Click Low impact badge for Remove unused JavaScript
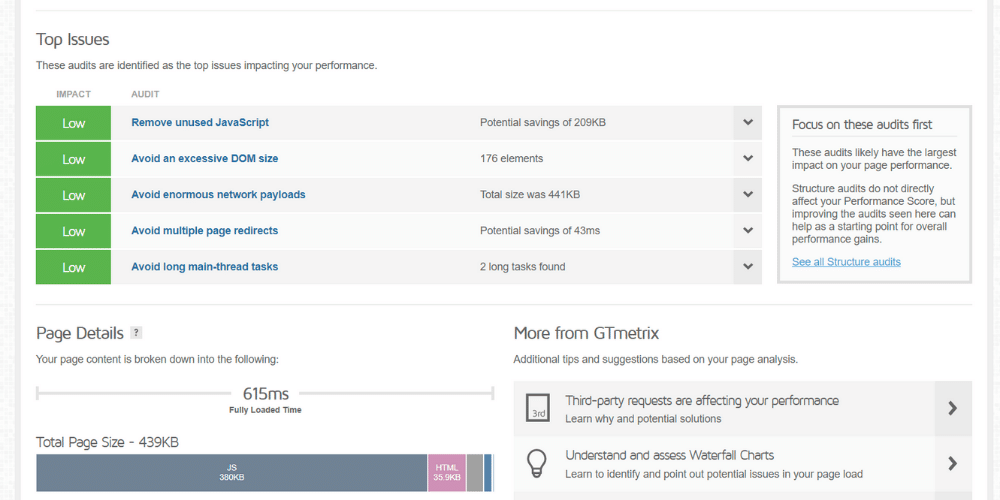Screen dimensions: 1000x500 pos(74,123)
